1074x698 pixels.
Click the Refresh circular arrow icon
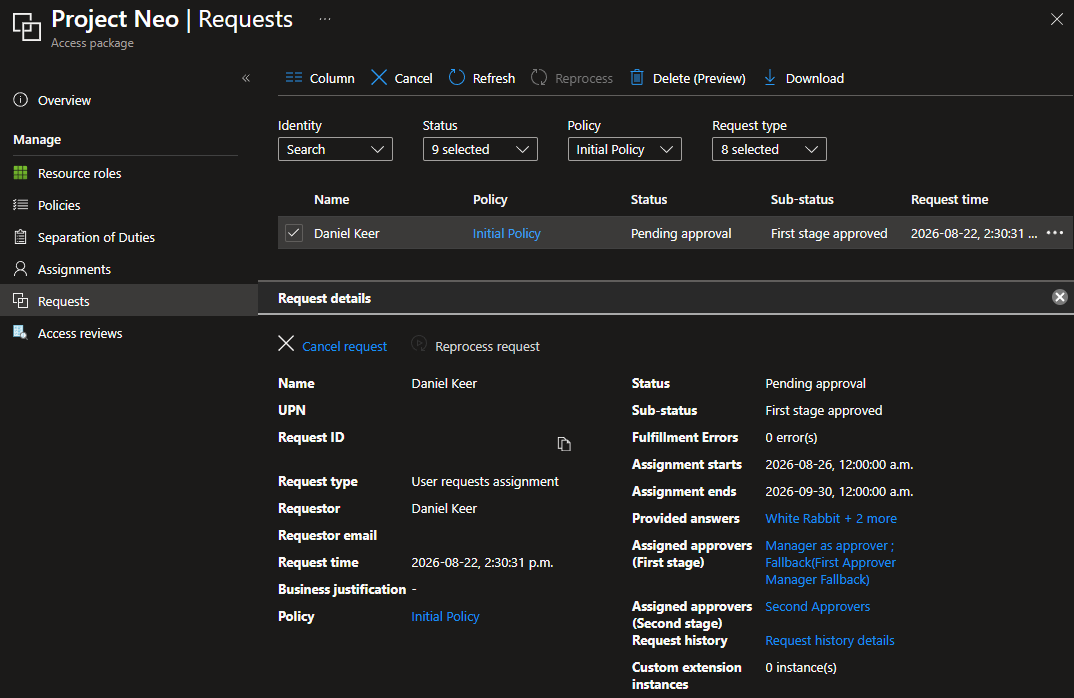tap(457, 77)
